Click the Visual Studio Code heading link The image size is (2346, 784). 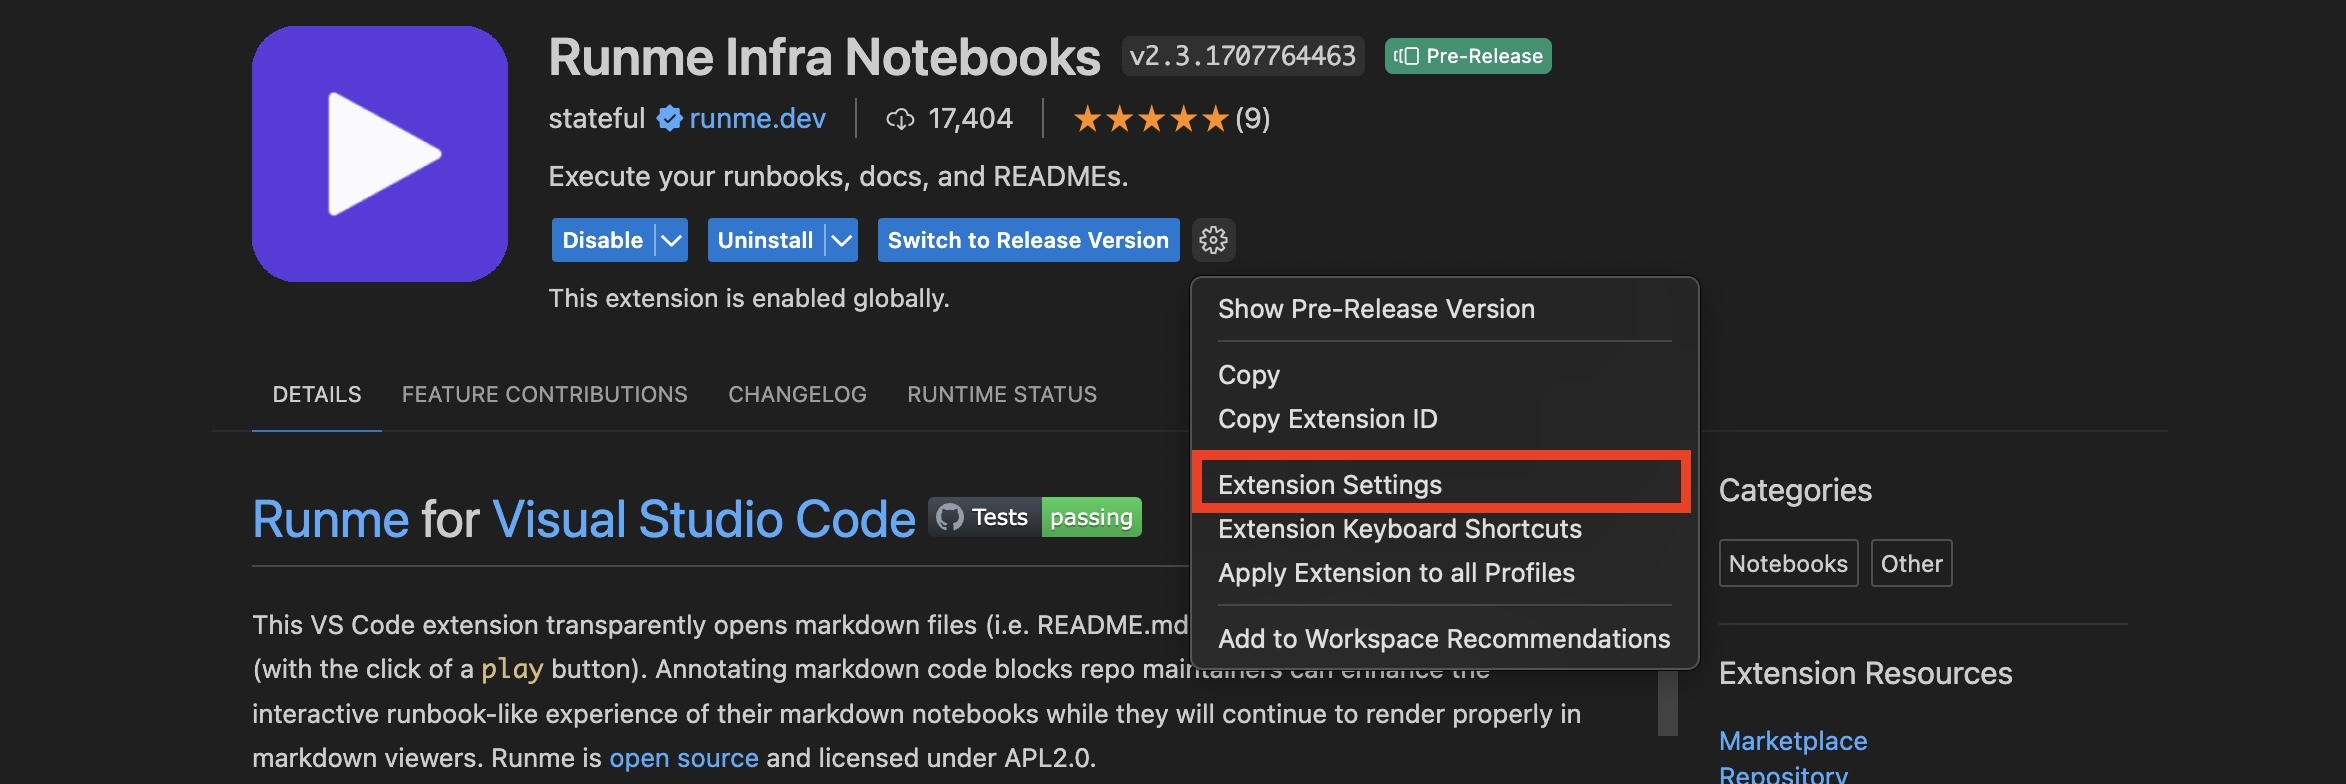pyautogui.click(x=704, y=519)
